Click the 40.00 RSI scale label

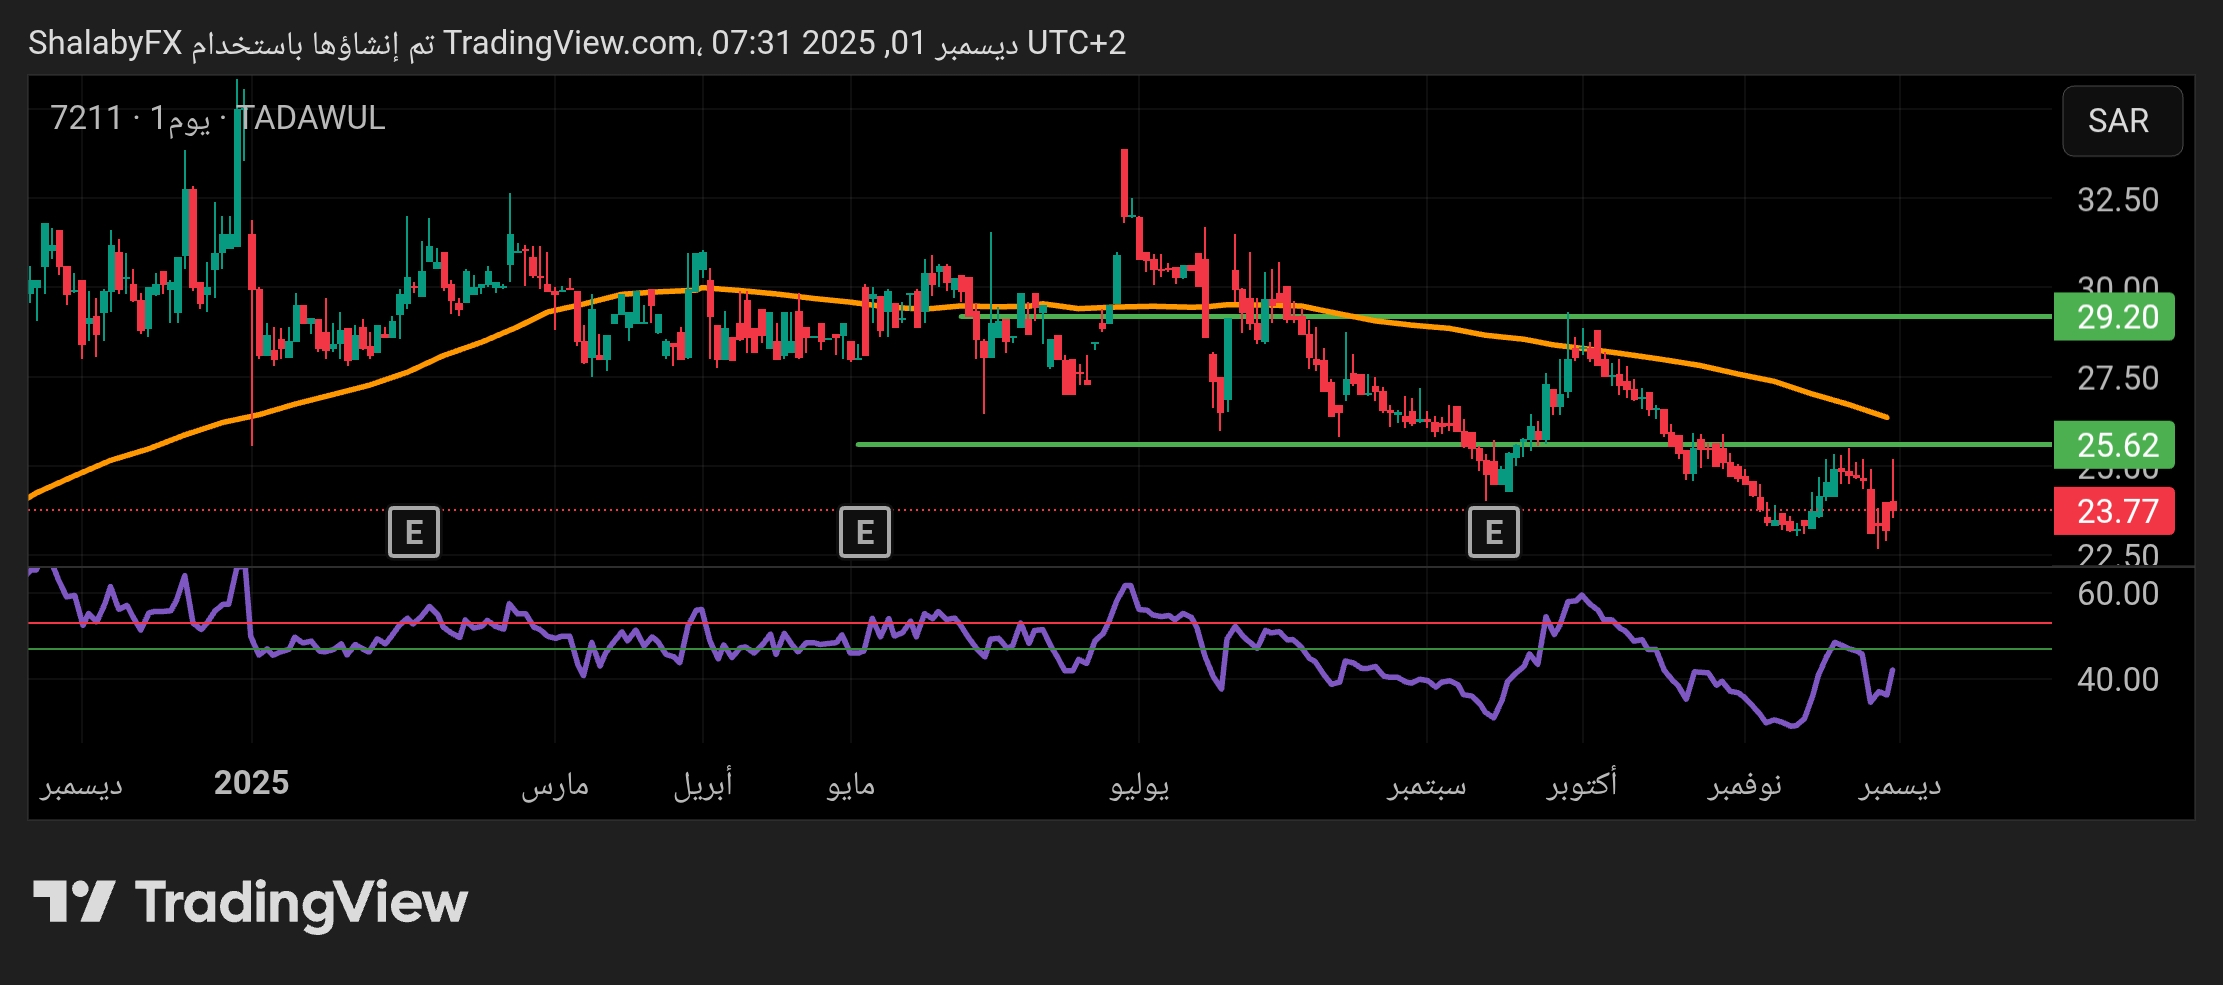[2117, 680]
